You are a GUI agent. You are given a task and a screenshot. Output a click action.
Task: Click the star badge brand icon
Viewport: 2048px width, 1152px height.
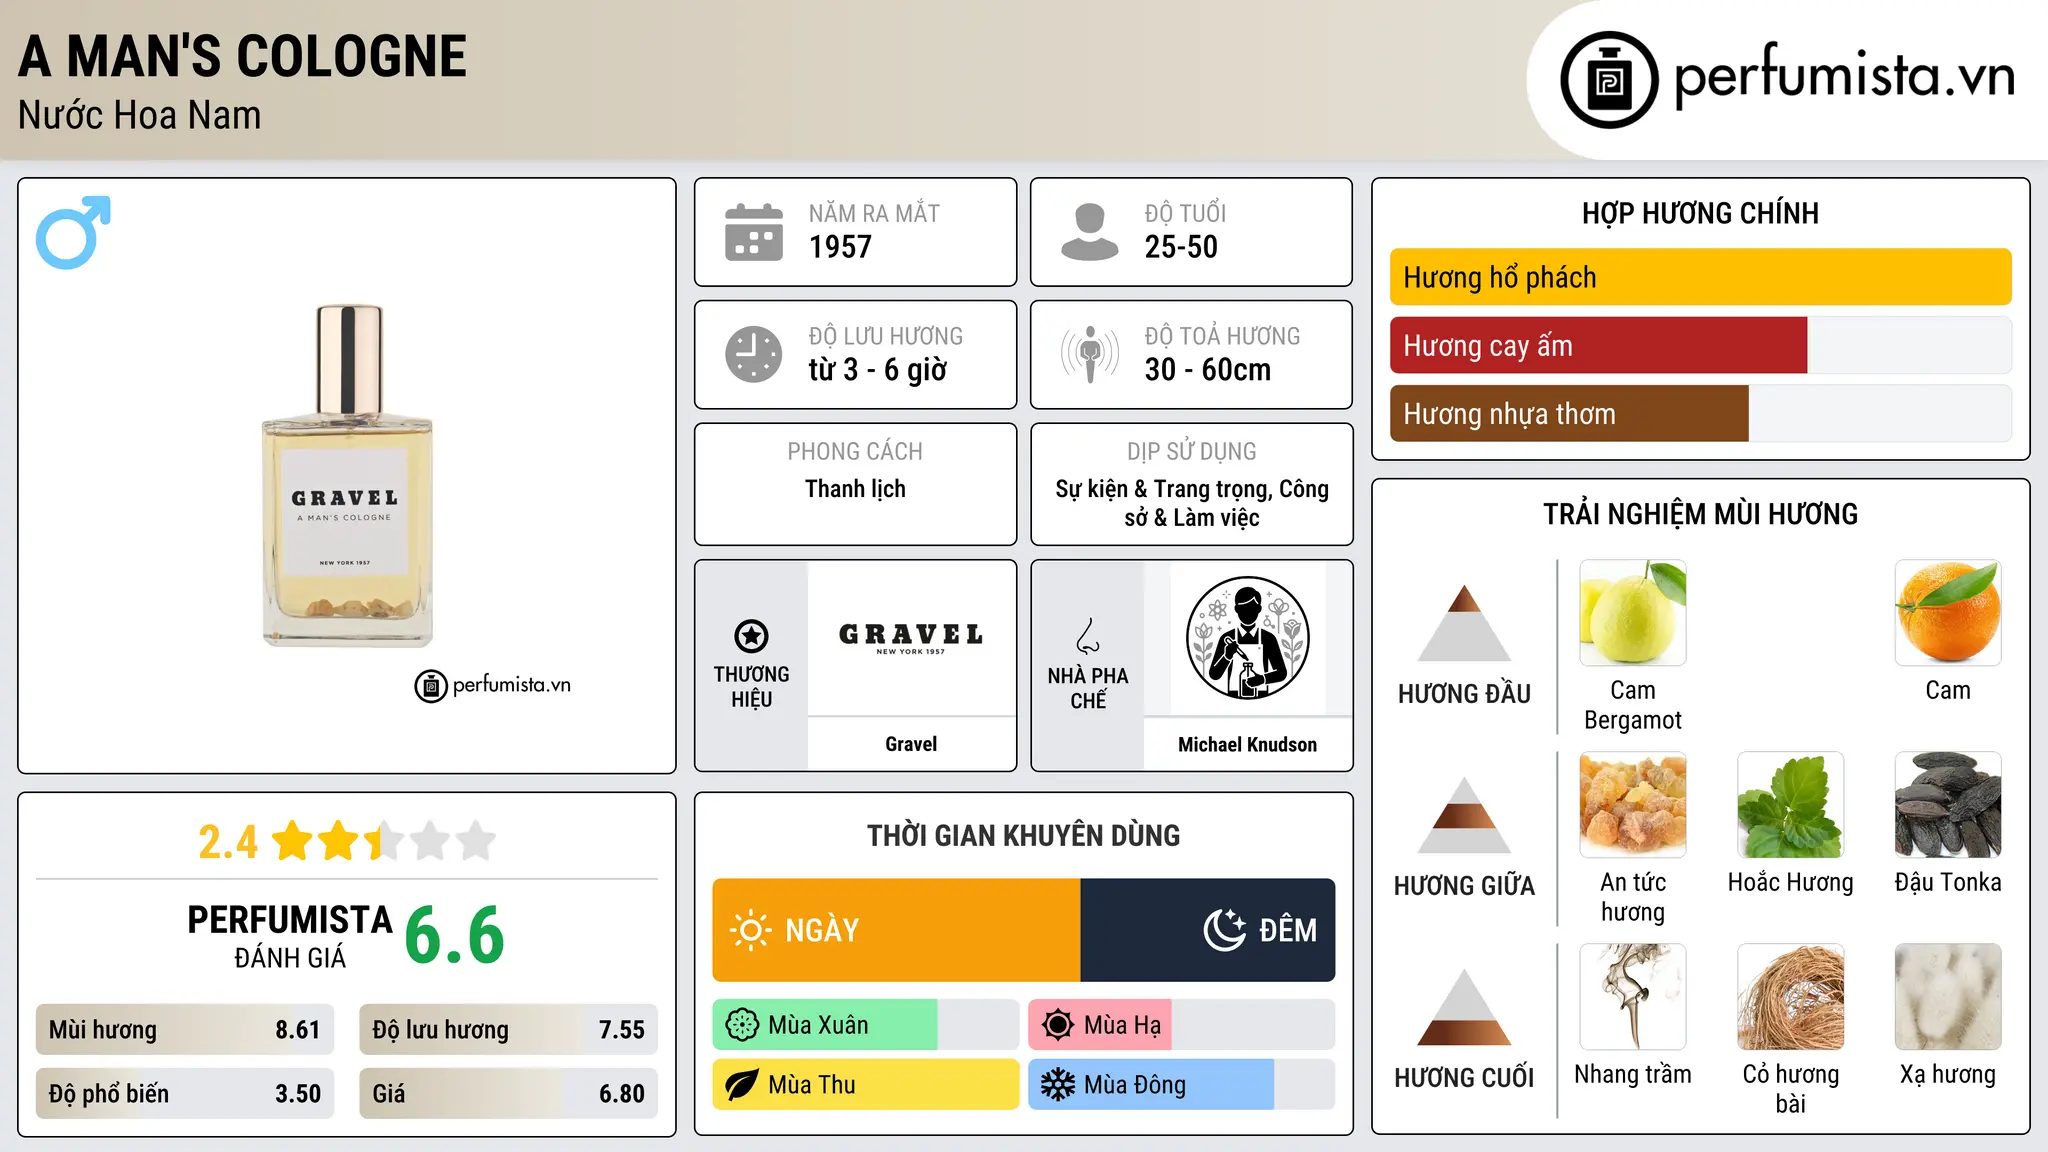point(751,636)
